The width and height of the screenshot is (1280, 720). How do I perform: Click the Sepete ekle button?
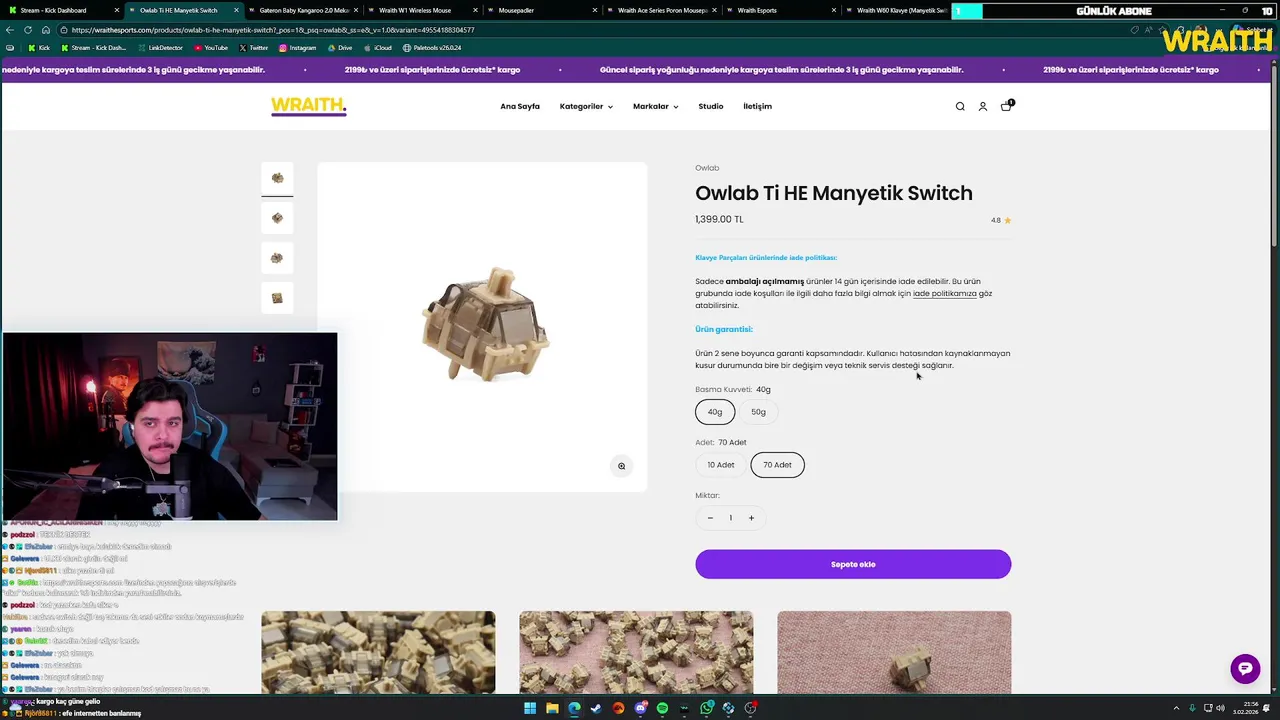pyautogui.click(x=853, y=564)
